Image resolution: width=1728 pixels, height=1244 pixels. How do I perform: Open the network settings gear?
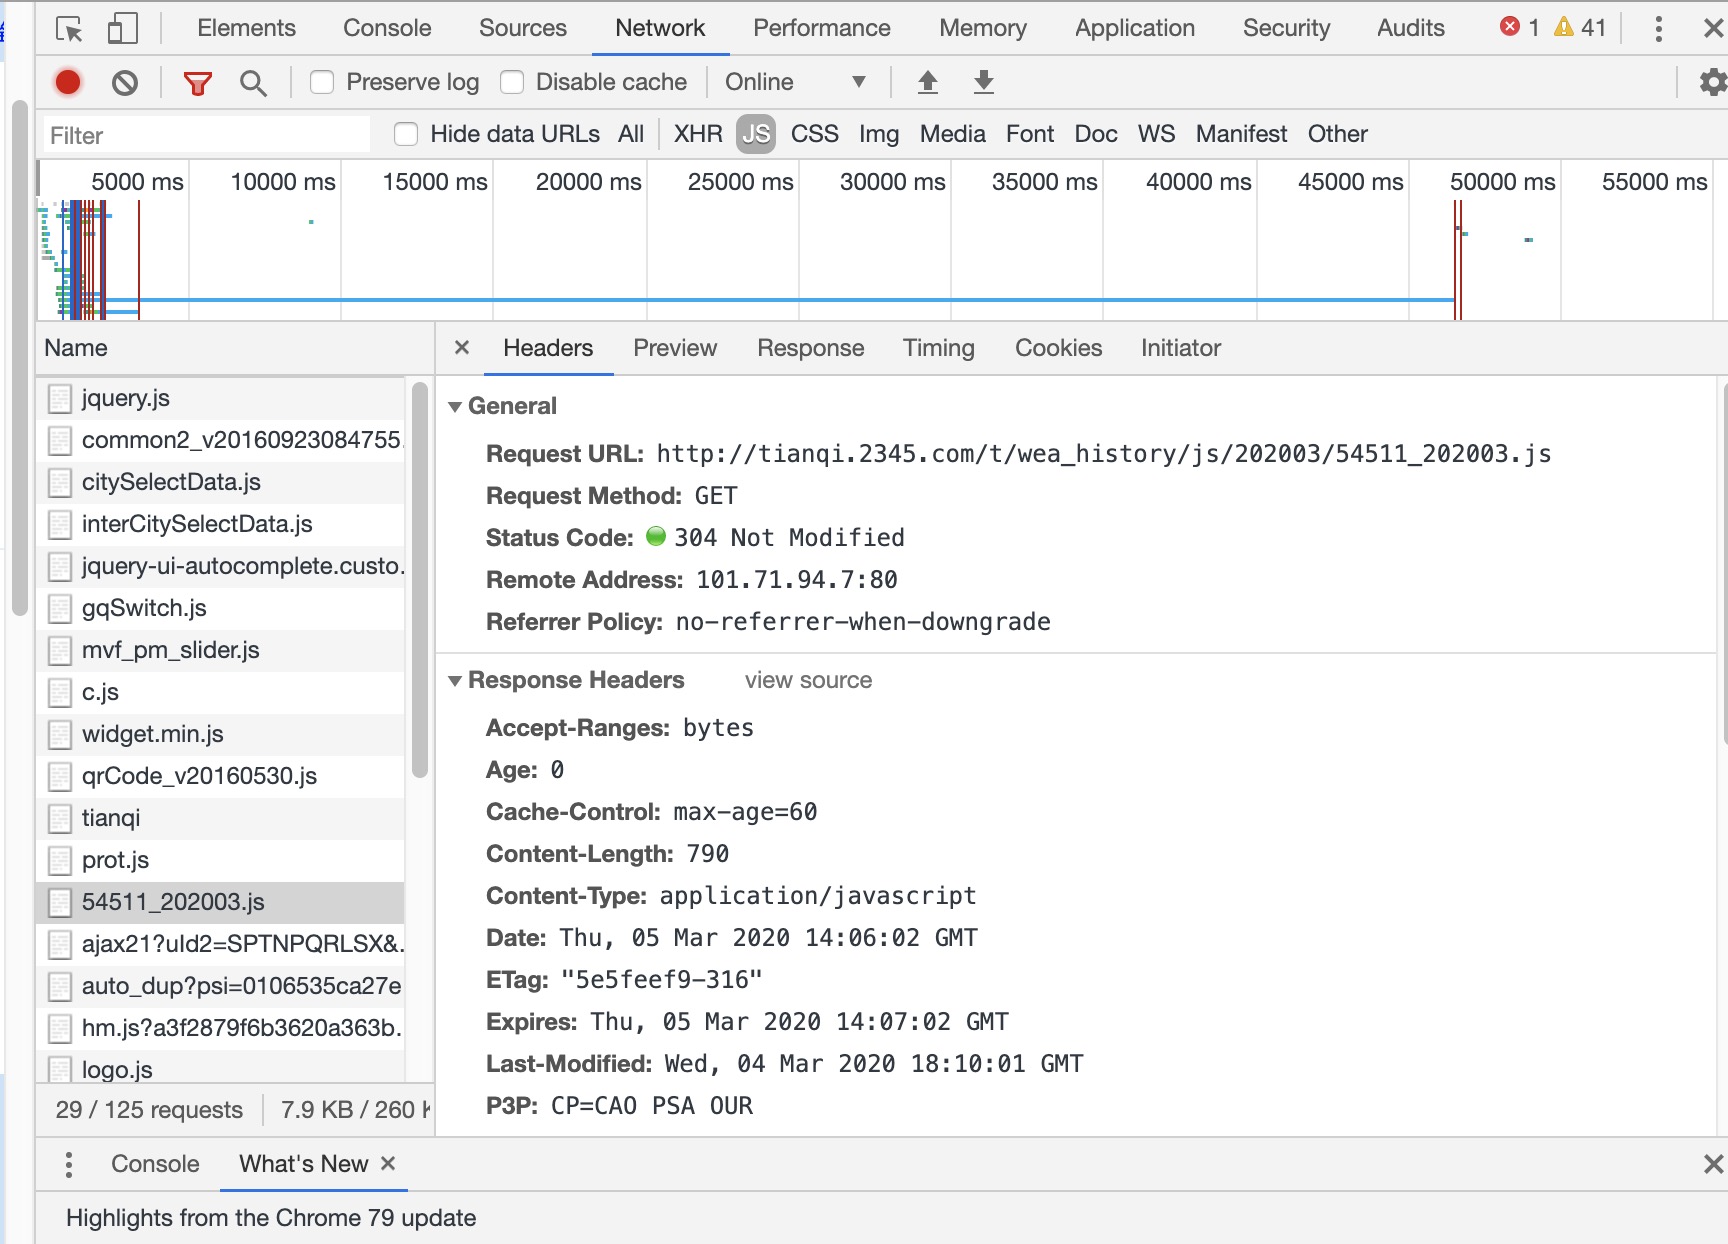[1713, 82]
